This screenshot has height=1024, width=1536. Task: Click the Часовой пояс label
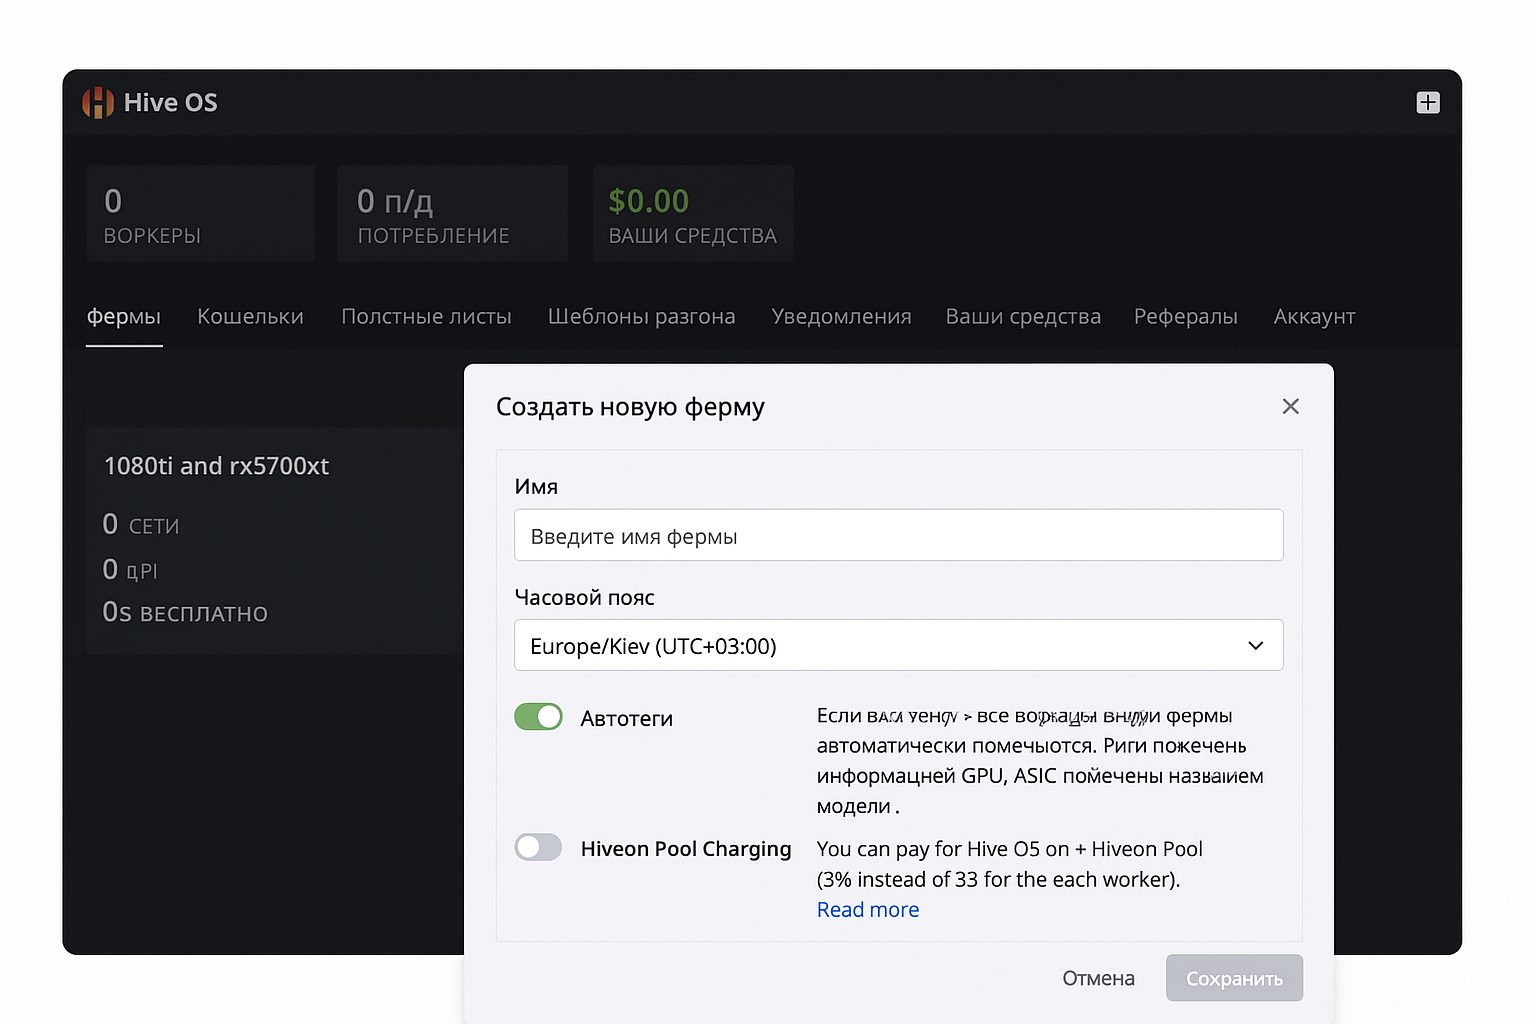584,597
